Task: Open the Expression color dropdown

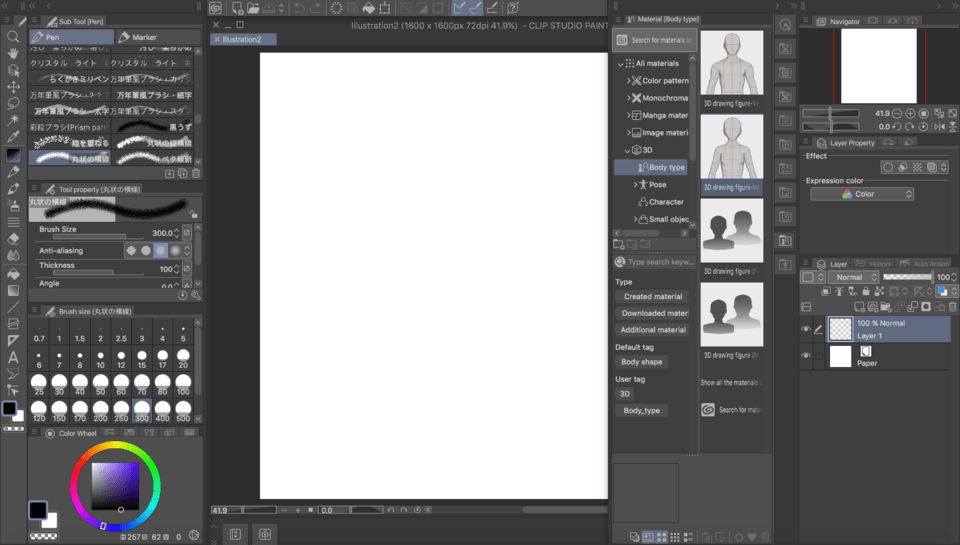Action: pos(862,194)
